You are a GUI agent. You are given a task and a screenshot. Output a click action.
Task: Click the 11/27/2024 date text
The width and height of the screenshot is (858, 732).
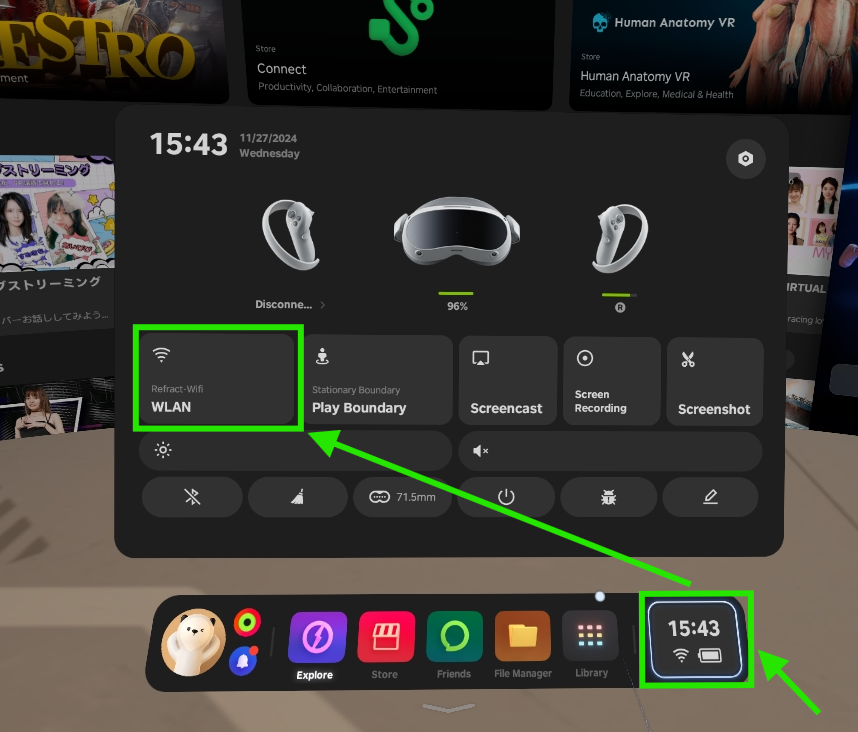point(268,138)
